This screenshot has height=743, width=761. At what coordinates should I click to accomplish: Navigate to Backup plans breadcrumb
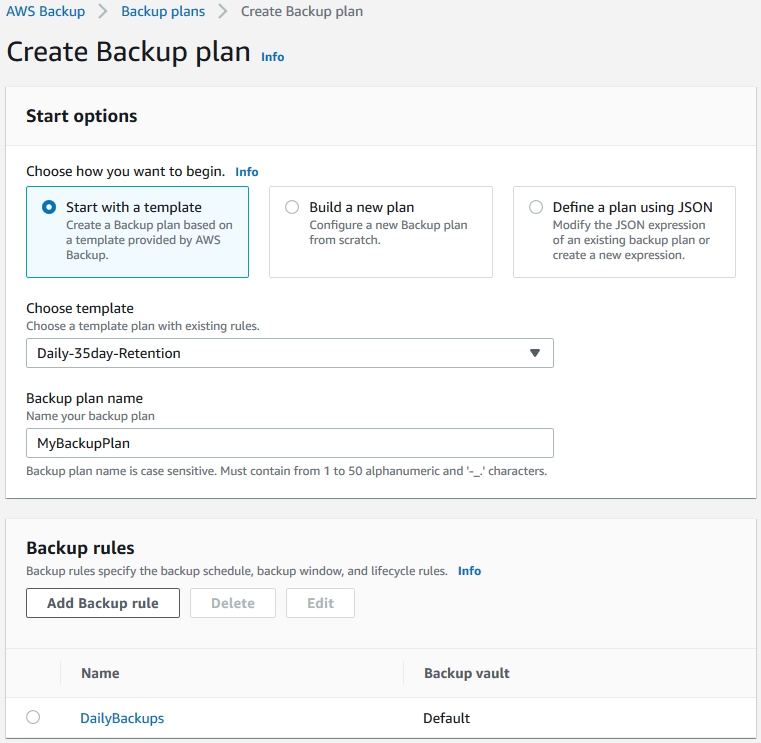click(x=163, y=12)
